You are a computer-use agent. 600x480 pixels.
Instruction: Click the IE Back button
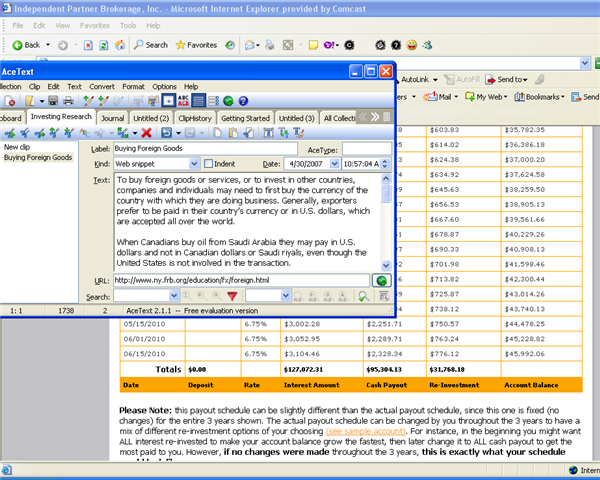coord(27,45)
